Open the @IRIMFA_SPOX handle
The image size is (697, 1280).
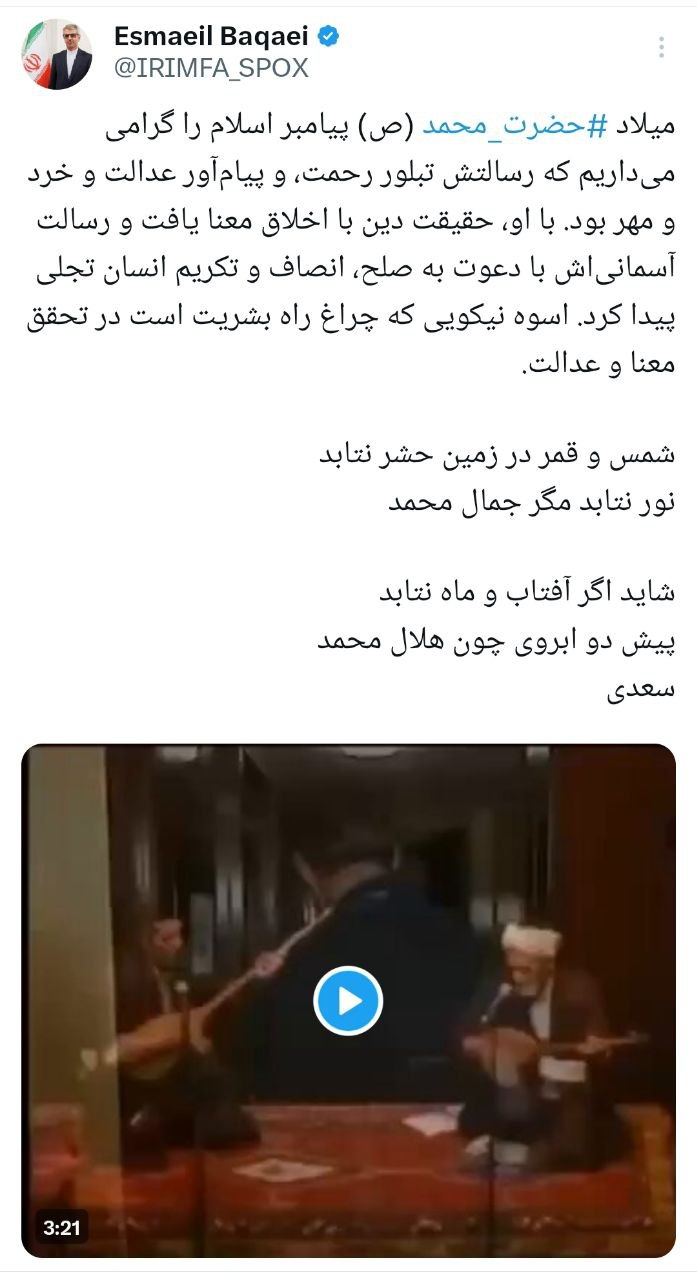[211, 68]
